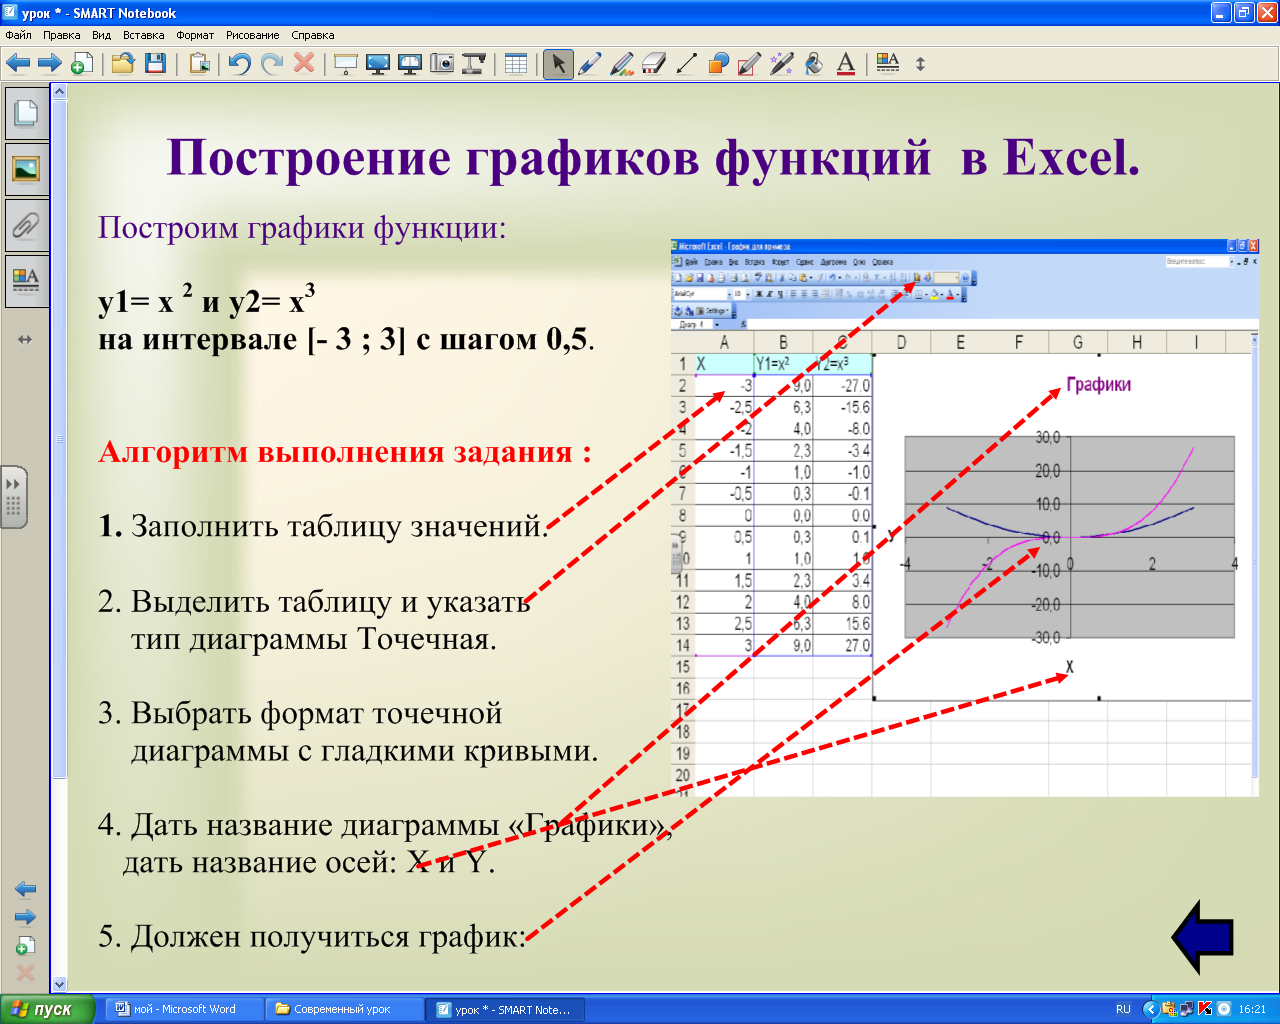Screen dimensions: 1280x1024
Task: Open the Вид menu
Action: click(101, 35)
